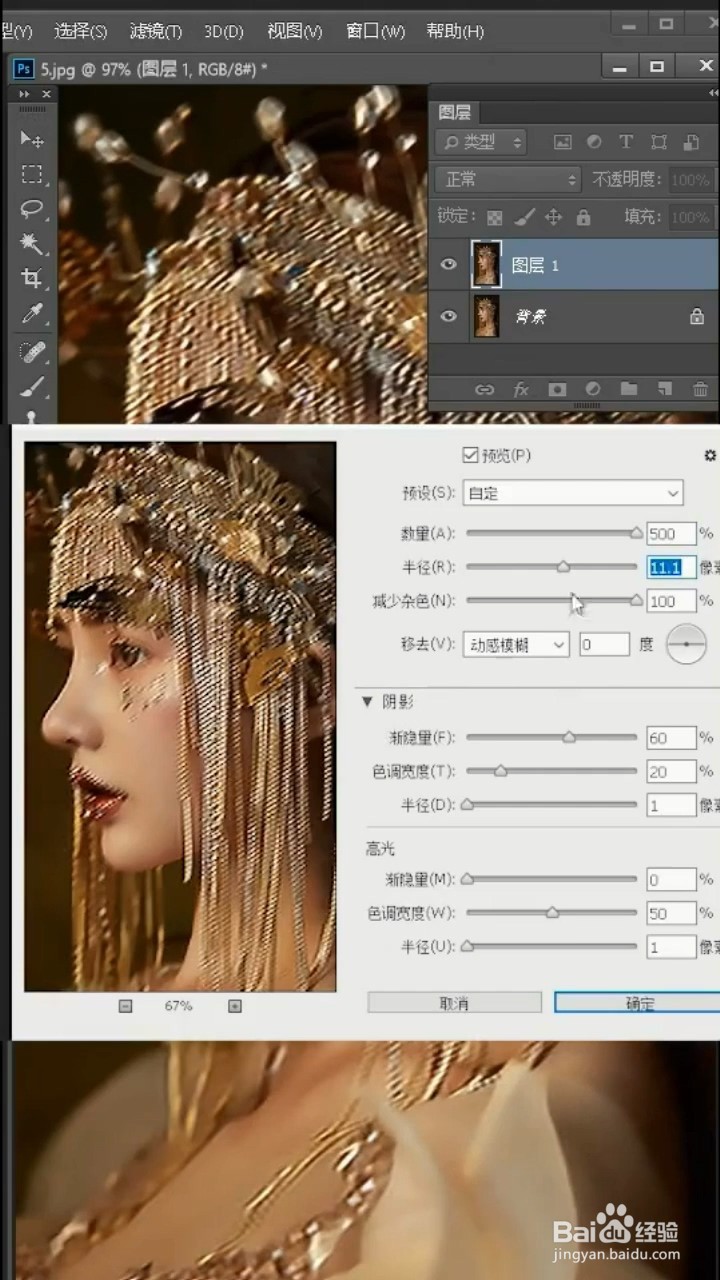Select the Eyedropper tool
The width and height of the screenshot is (720, 1280).
[32, 314]
